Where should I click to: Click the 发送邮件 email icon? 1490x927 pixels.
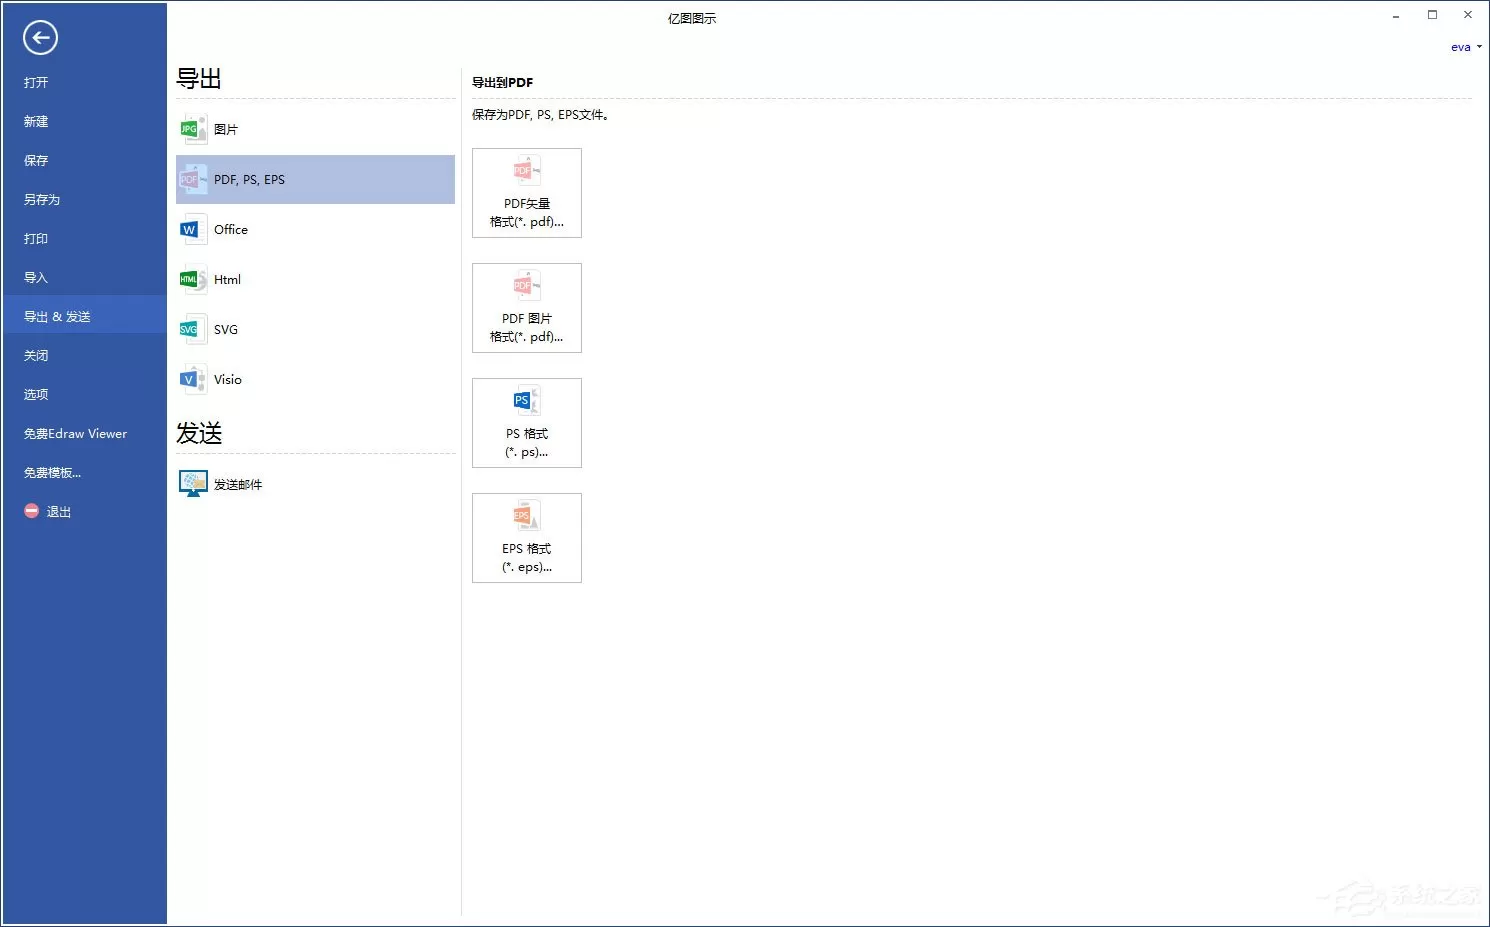pos(192,484)
